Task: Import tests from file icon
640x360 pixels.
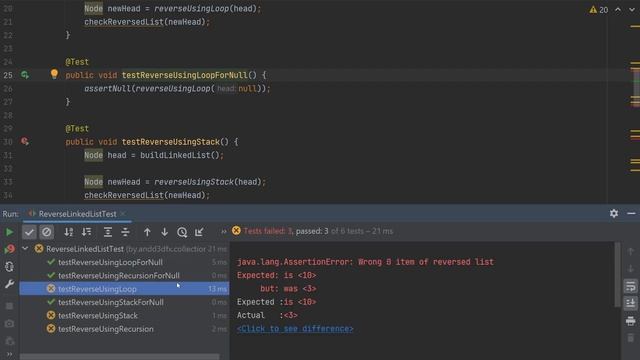Action: point(199,232)
